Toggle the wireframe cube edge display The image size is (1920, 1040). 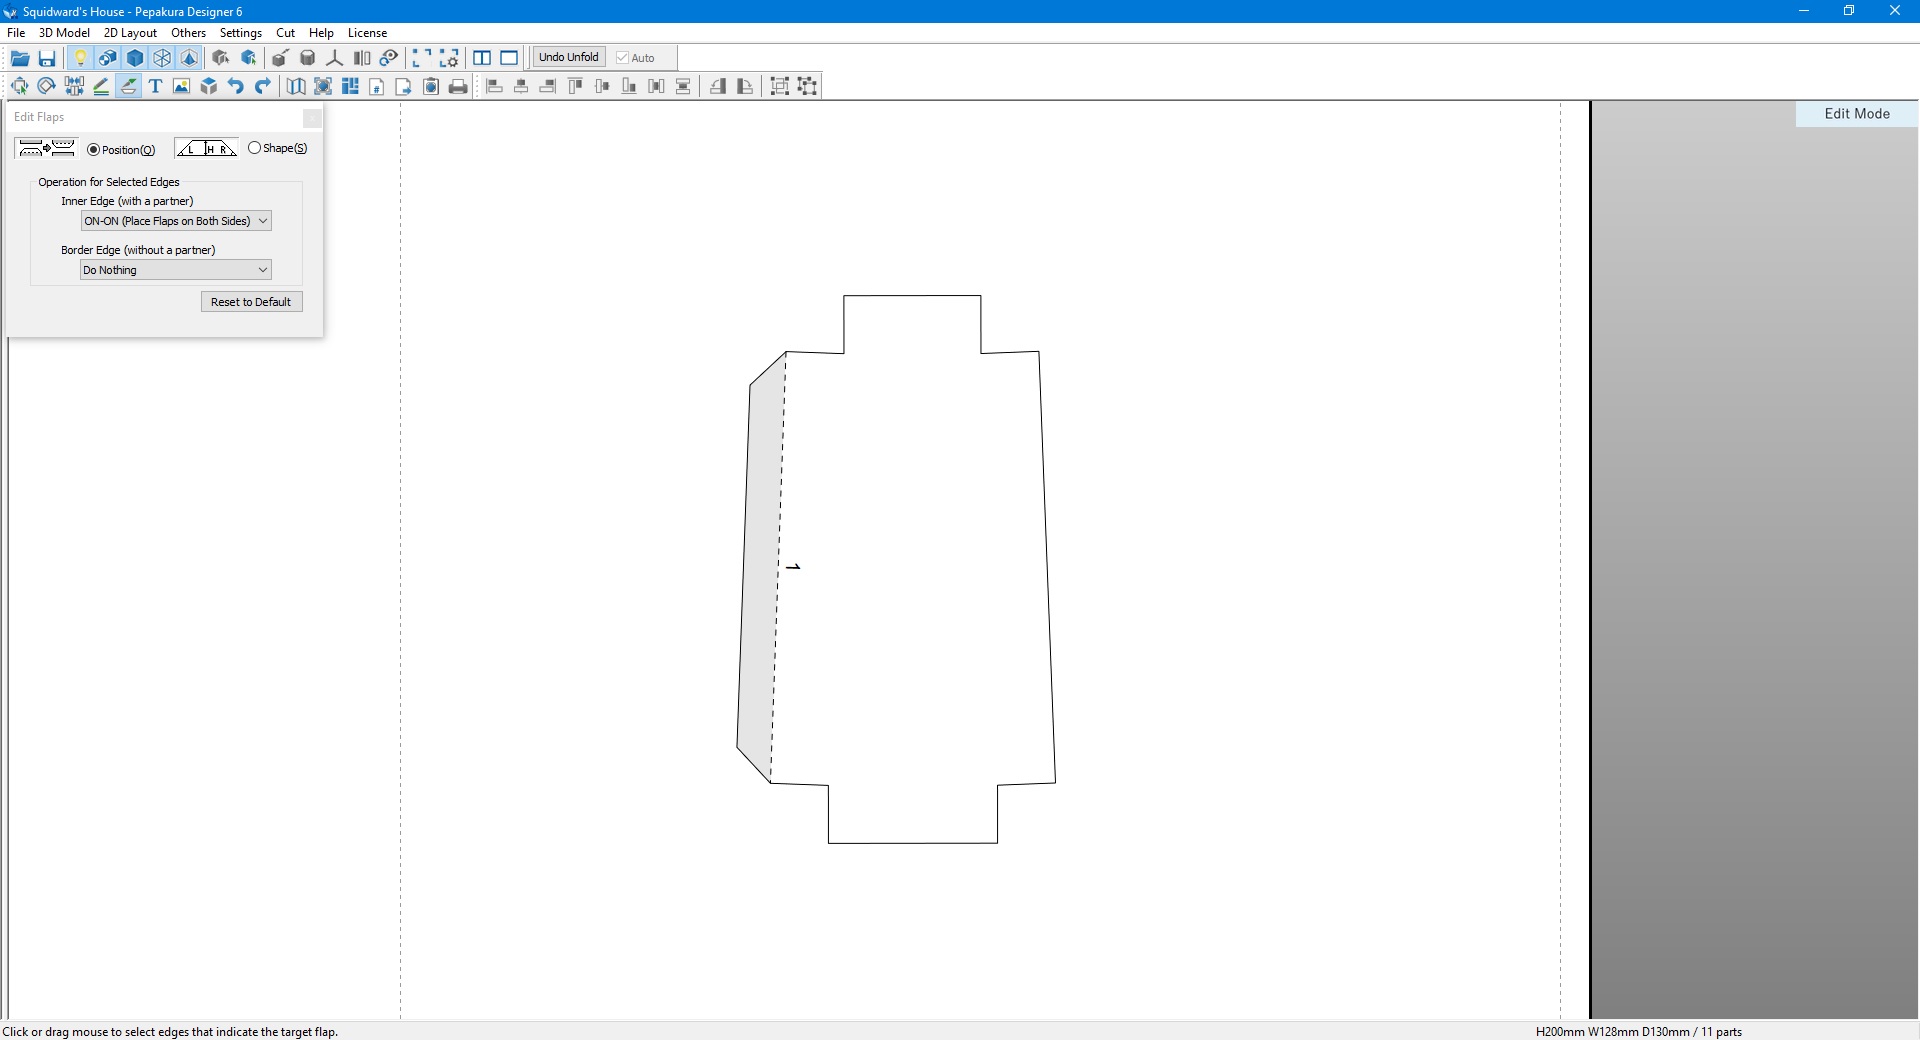tap(162, 58)
